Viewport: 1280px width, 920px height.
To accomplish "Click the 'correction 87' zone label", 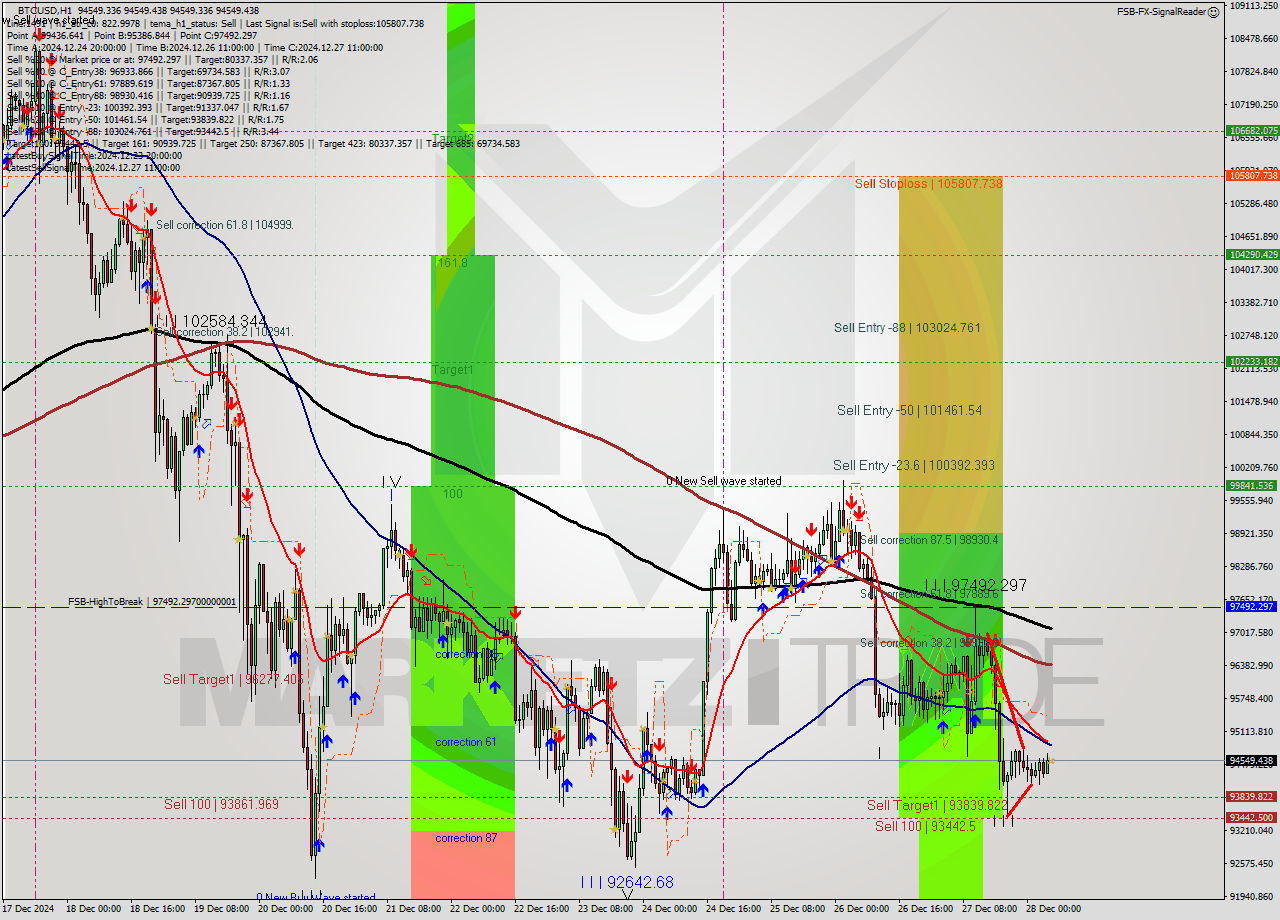I will point(466,839).
